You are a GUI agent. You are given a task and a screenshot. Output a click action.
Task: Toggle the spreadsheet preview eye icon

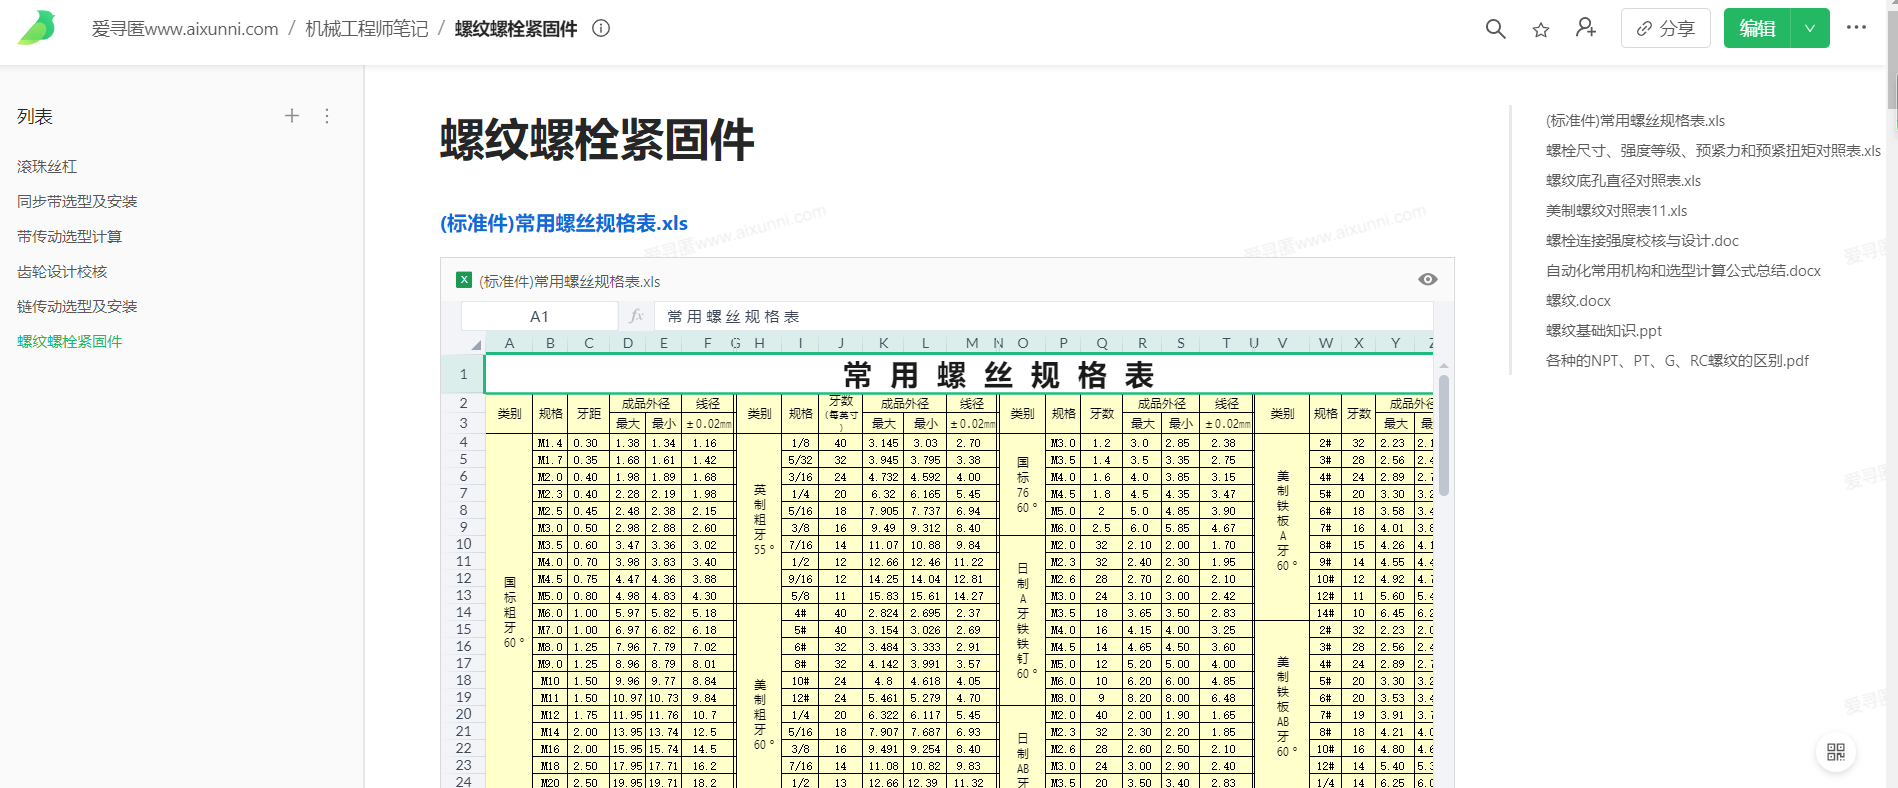tap(1428, 280)
